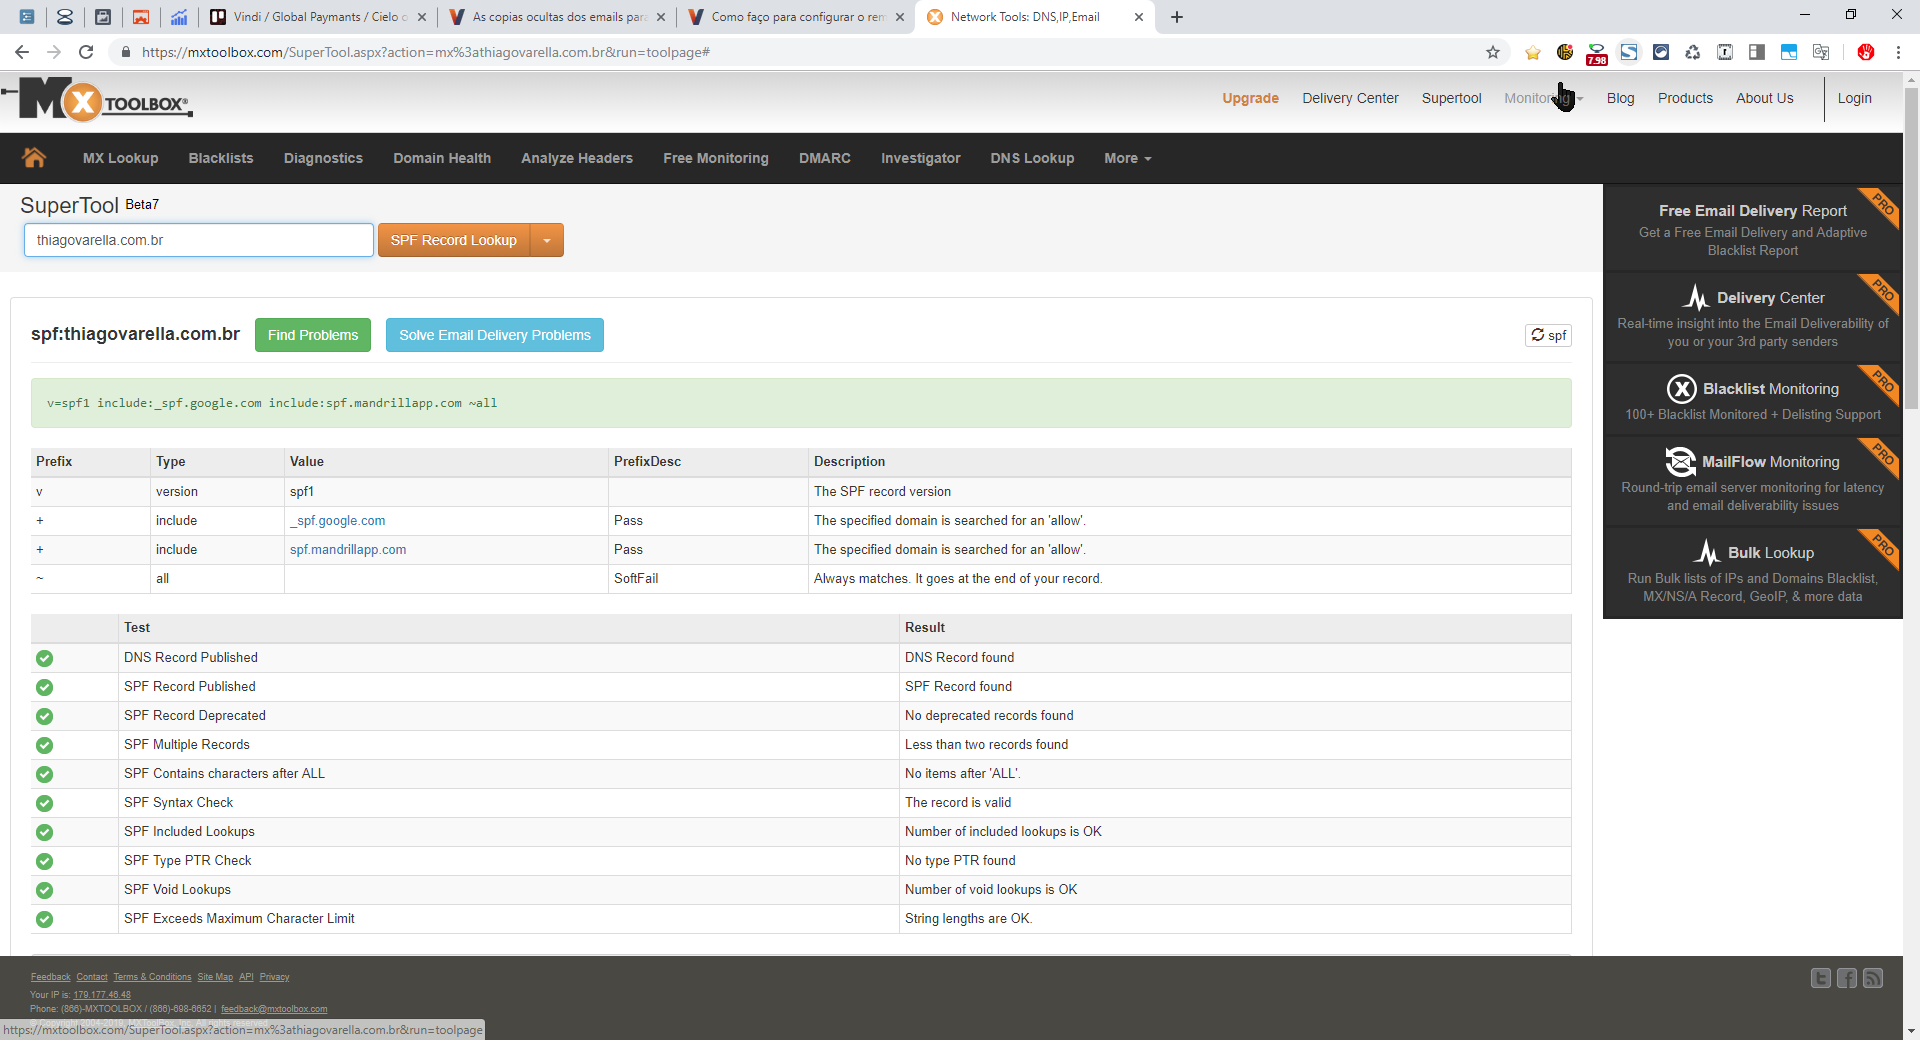Open the Blacklist Monitoring circled X icon
1920x1040 pixels.
tap(1681, 389)
